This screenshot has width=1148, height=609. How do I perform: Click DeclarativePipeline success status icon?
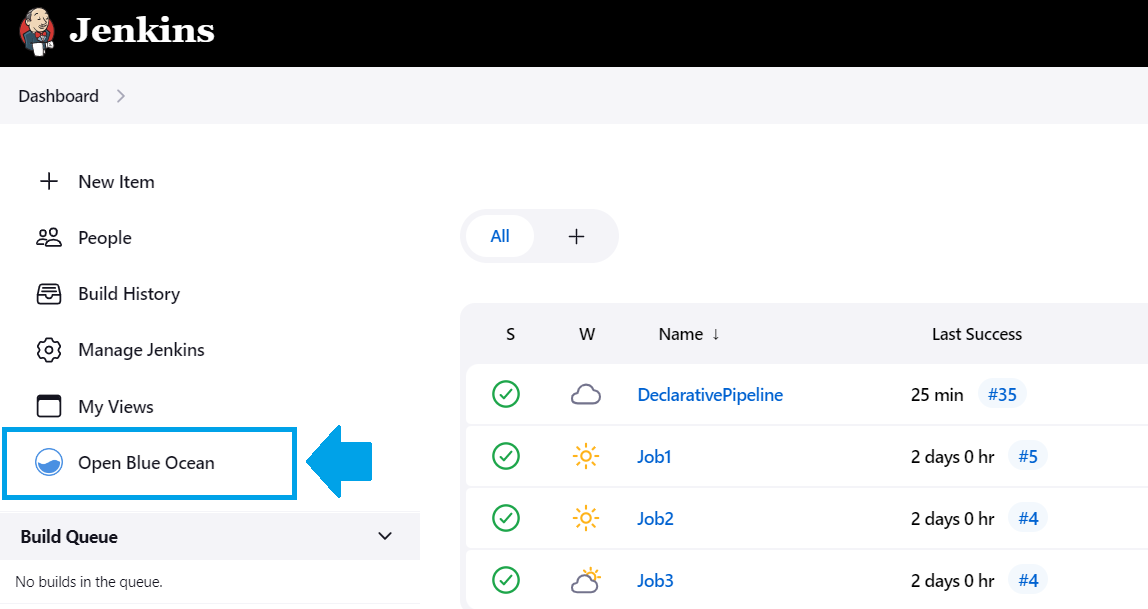click(506, 395)
